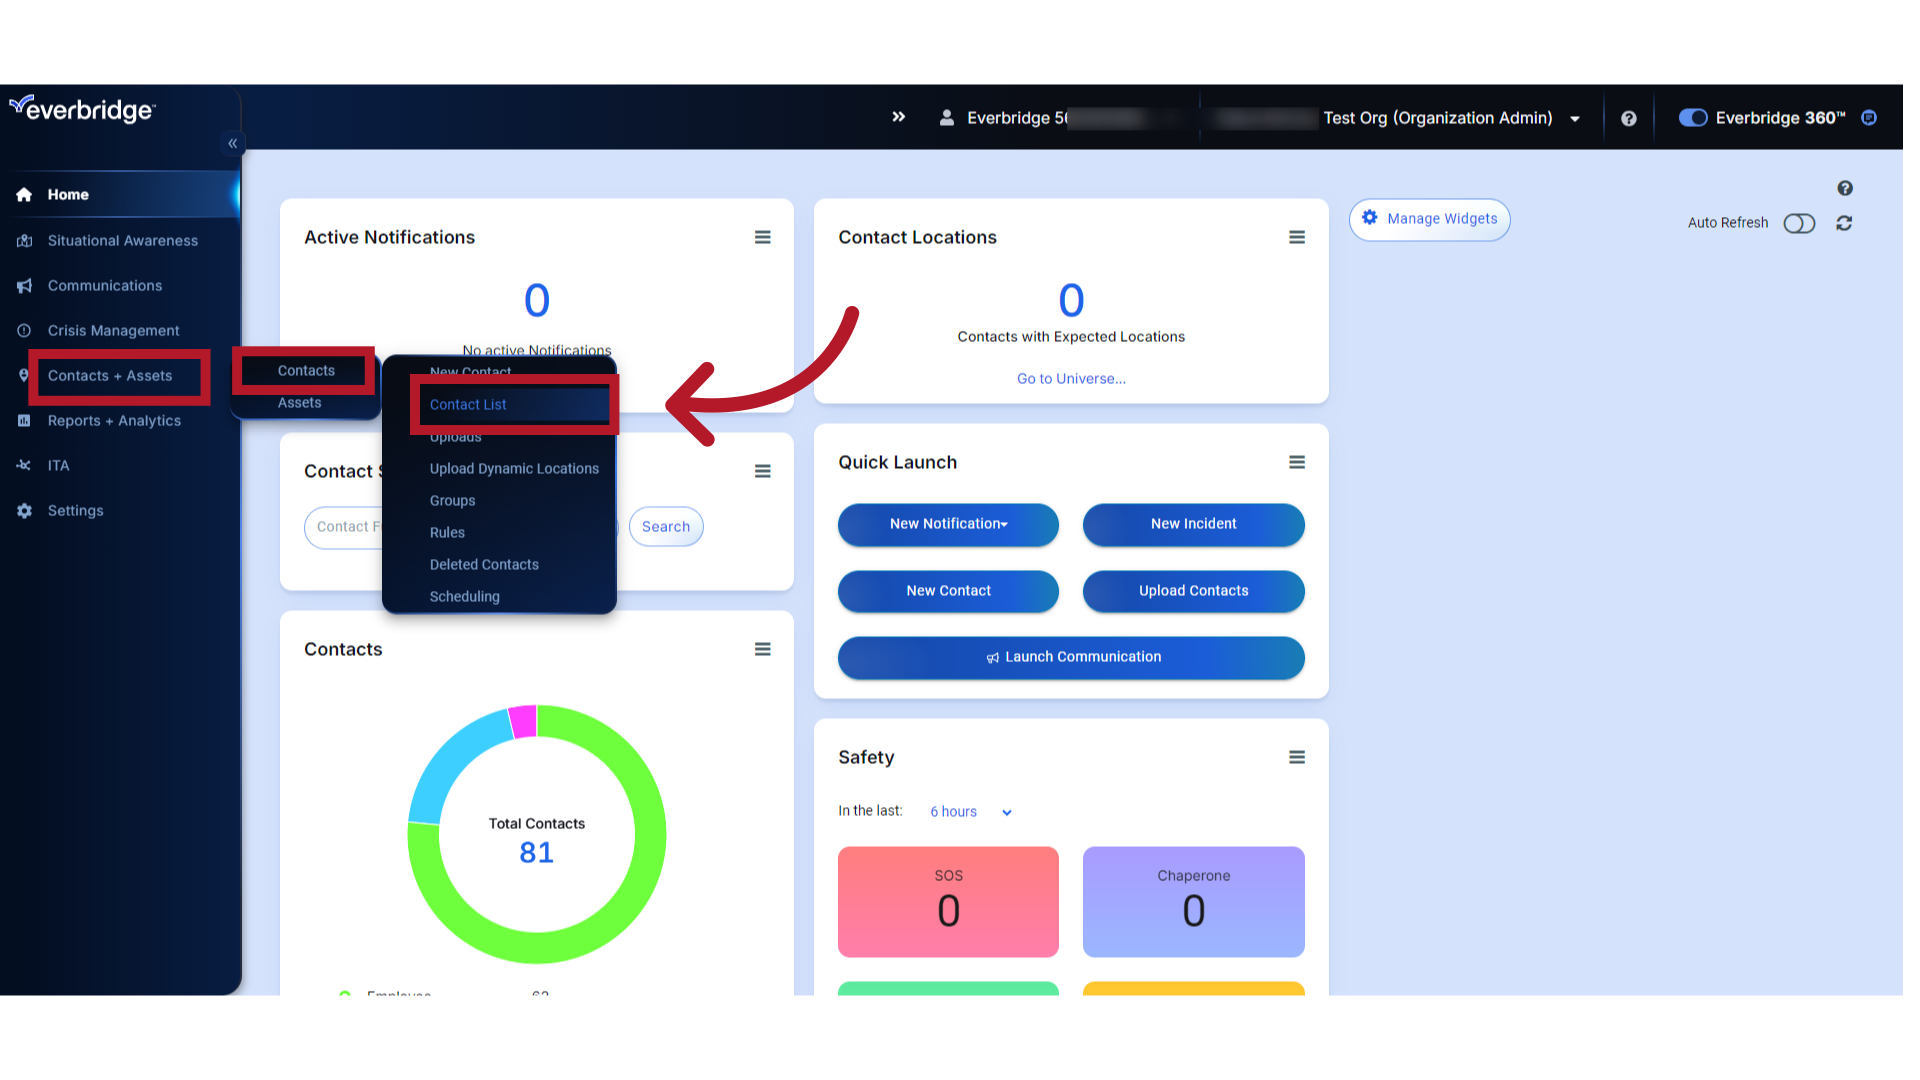Open Safety widget hamburger menu
The image size is (1920, 1080).
(1297, 757)
